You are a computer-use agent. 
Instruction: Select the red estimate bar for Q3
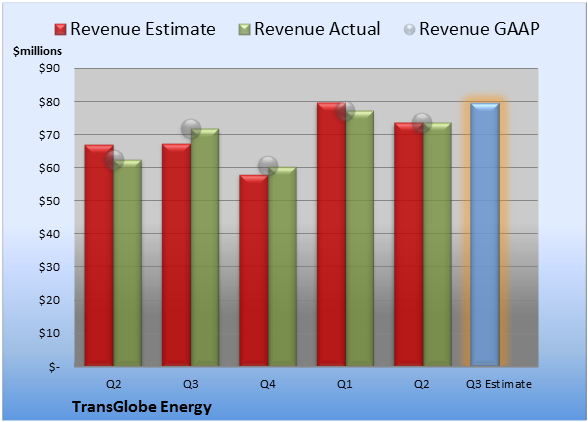click(x=176, y=255)
